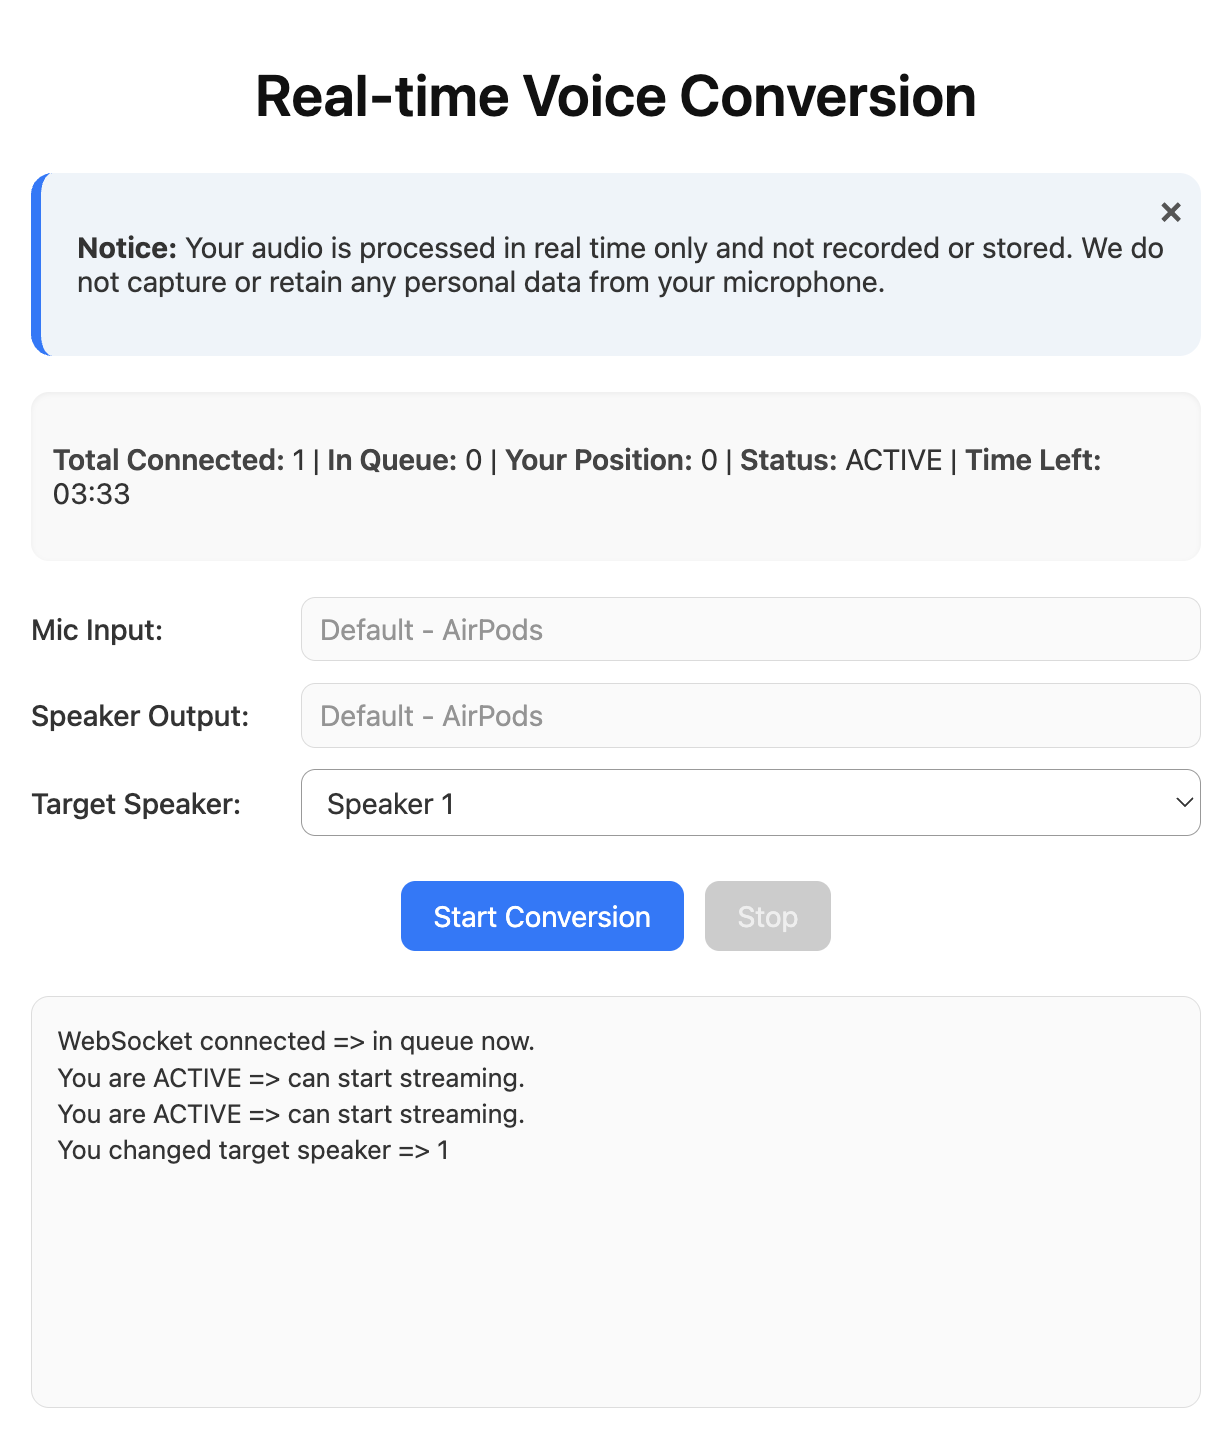Click the chevron arrow of Target Speaker dropdown
This screenshot has height=1430, width=1232.
click(x=1184, y=803)
